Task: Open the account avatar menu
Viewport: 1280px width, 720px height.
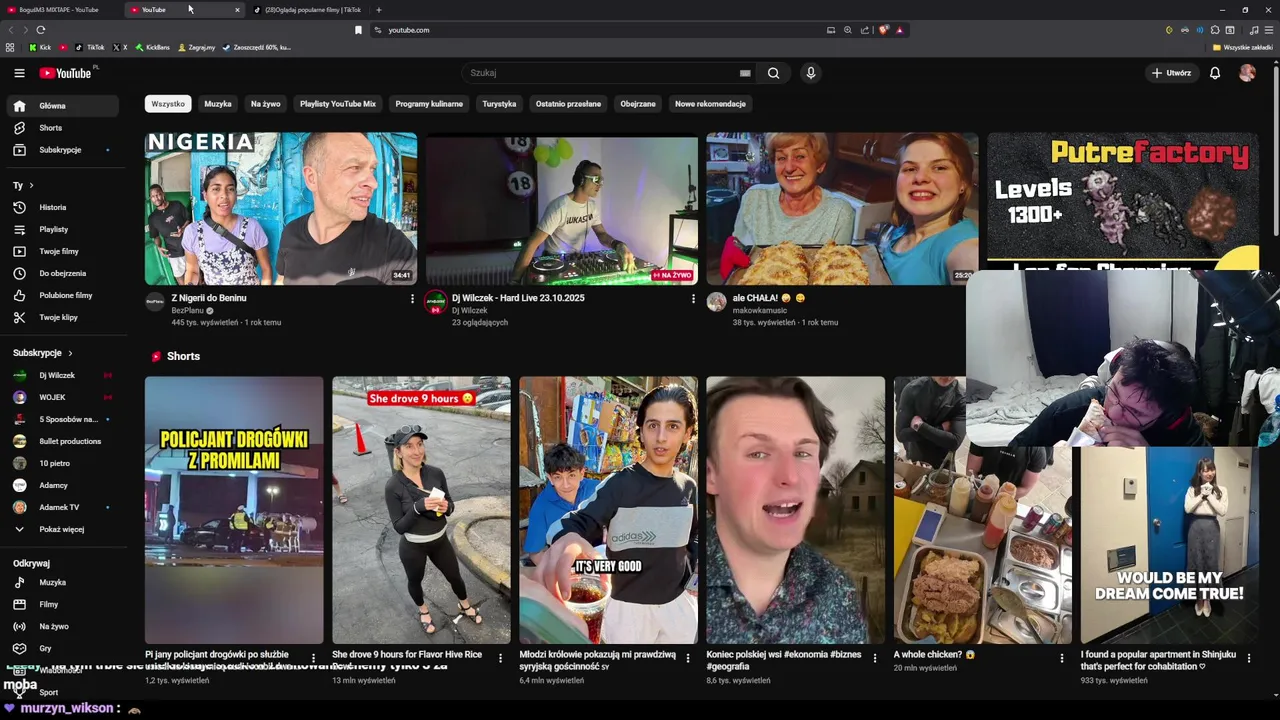Action: tap(1247, 73)
